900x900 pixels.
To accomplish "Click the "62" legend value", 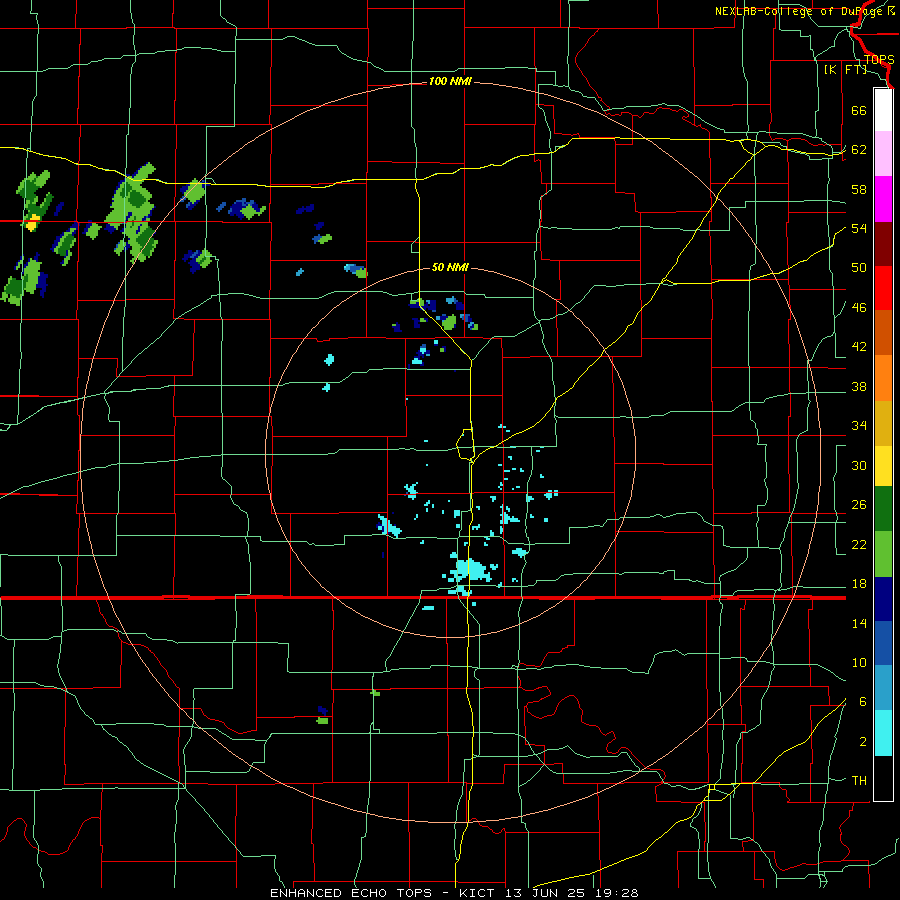I will [859, 150].
